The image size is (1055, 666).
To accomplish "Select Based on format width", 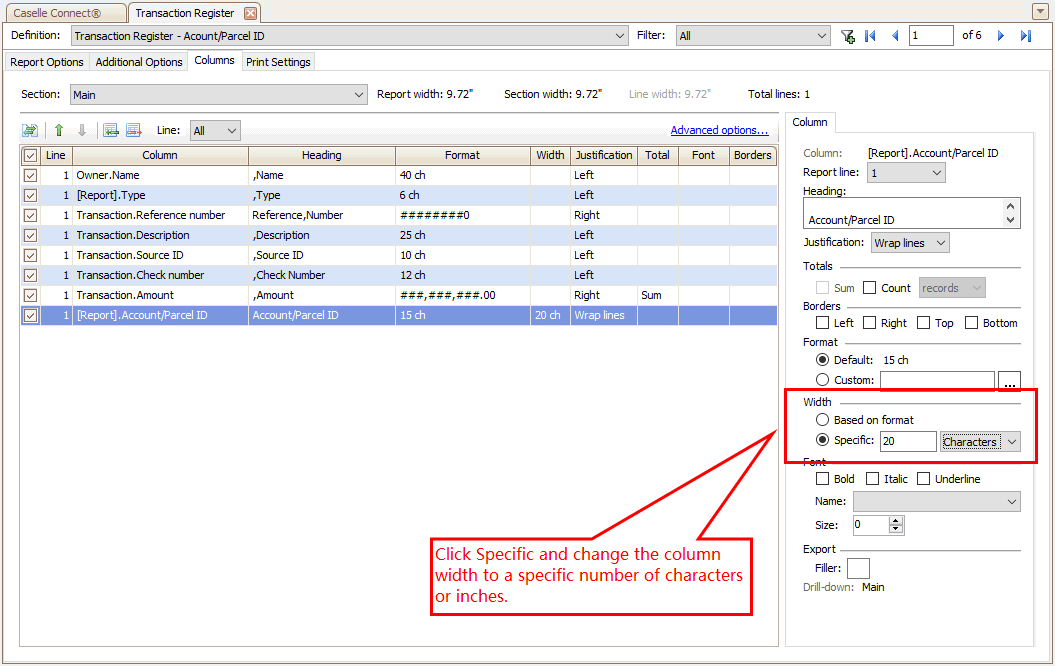I will tap(822, 419).
